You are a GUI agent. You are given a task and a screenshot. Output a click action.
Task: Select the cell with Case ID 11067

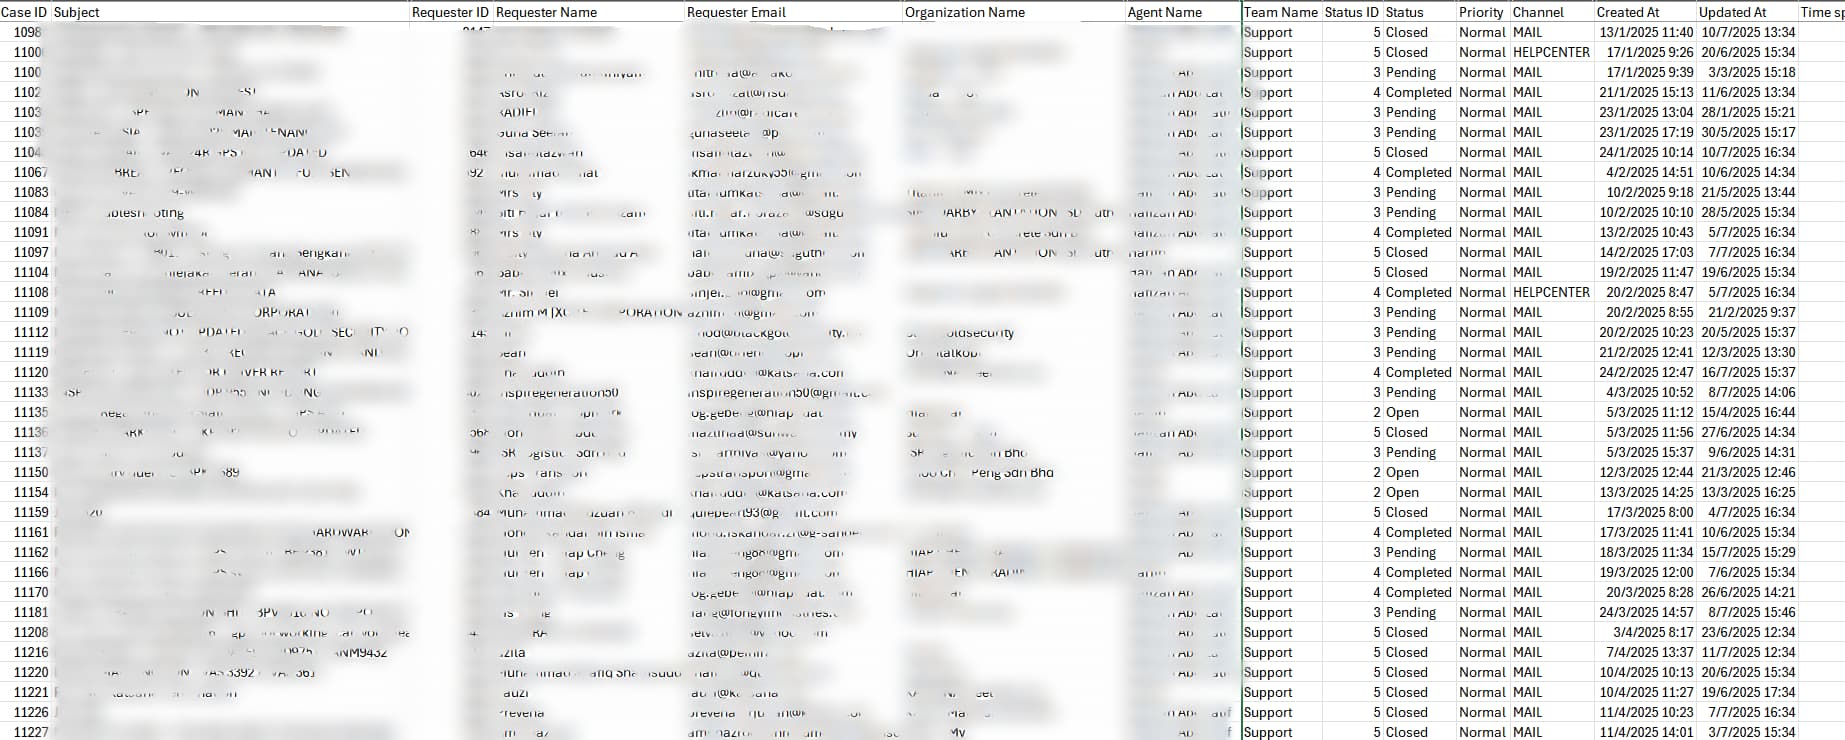click(x=31, y=172)
